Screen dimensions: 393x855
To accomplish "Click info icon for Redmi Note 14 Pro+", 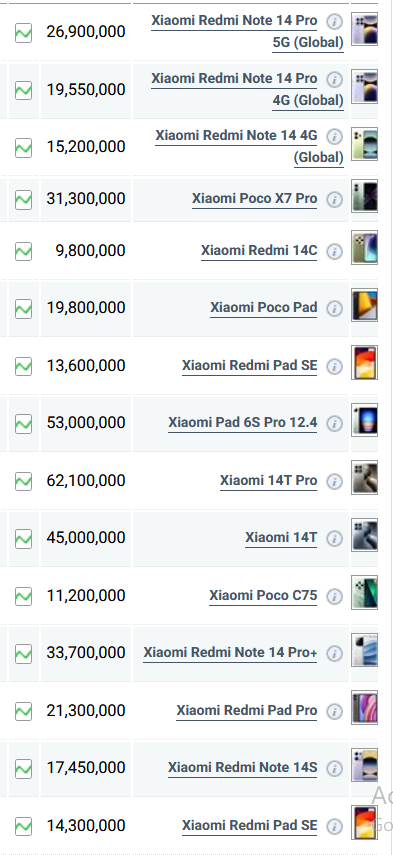I will coord(335,653).
